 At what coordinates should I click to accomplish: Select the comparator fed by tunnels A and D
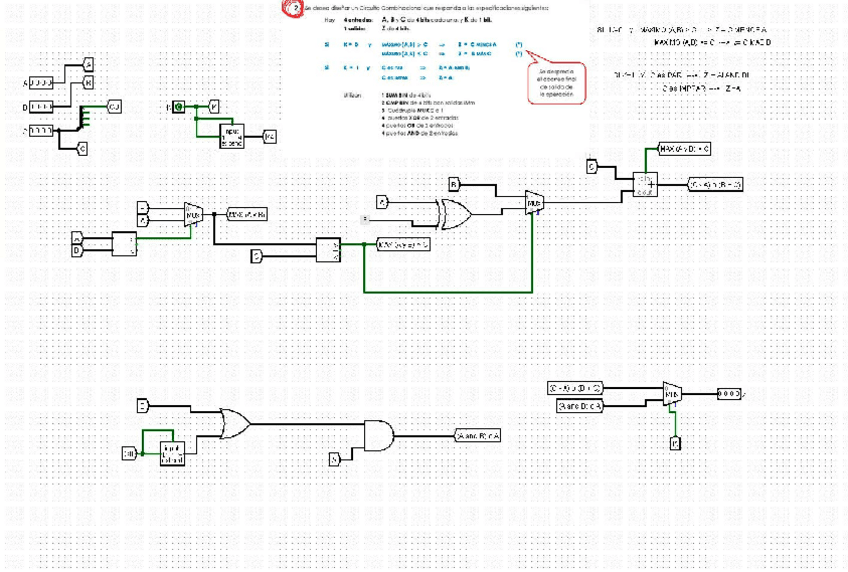[124, 244]
